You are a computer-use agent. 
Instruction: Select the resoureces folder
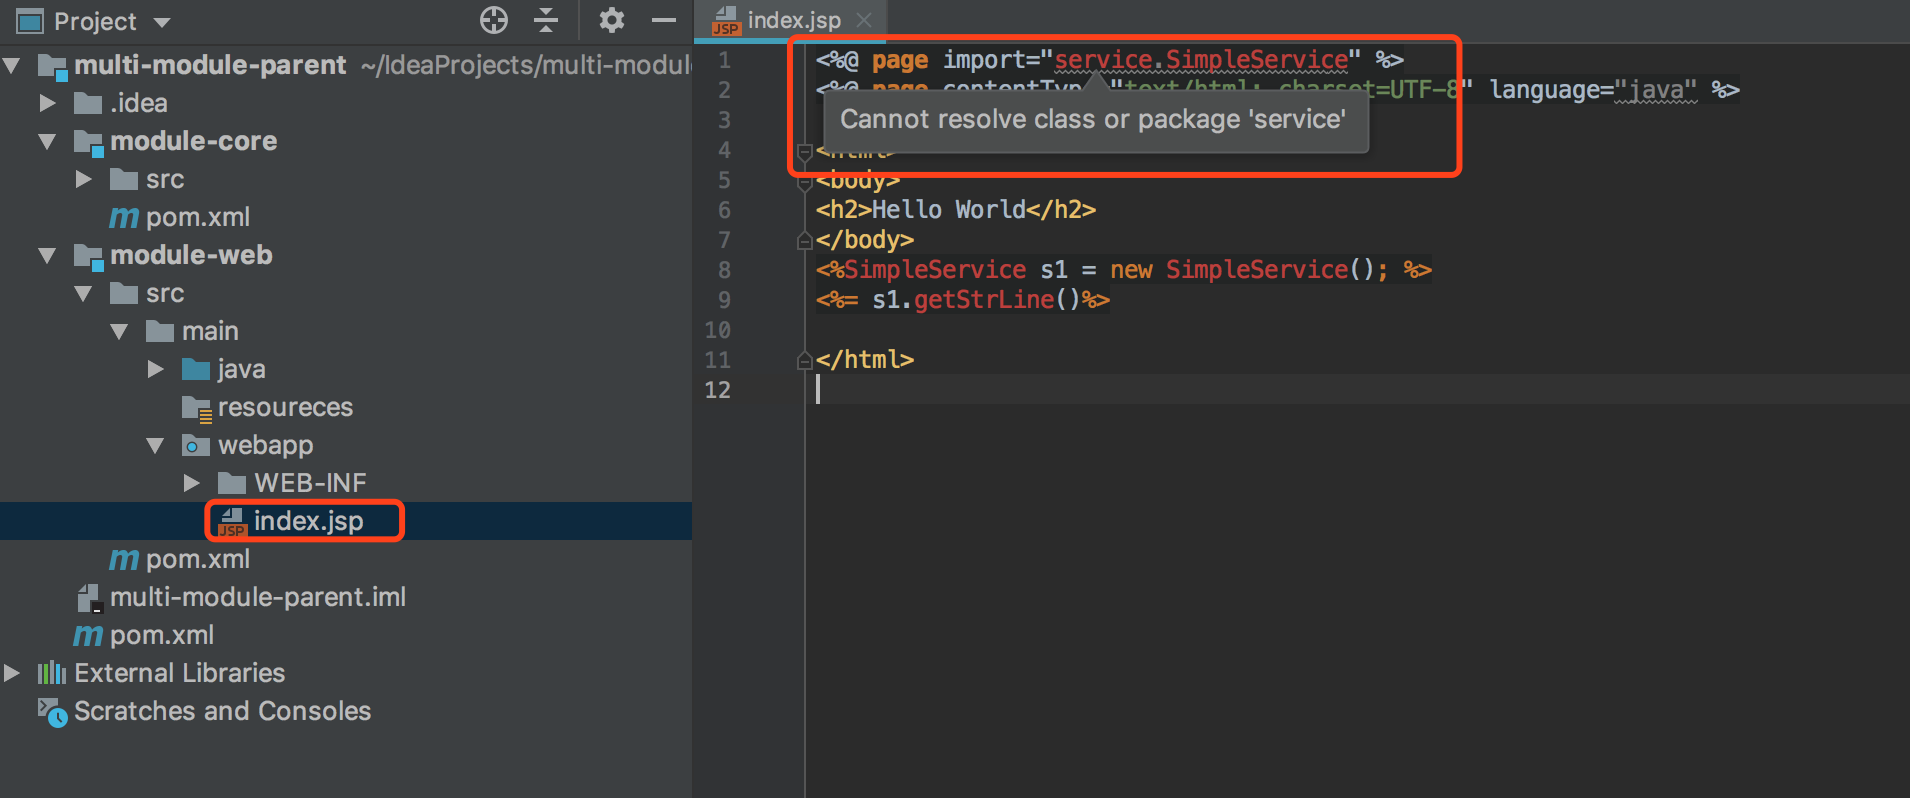[x=285, y=407]
